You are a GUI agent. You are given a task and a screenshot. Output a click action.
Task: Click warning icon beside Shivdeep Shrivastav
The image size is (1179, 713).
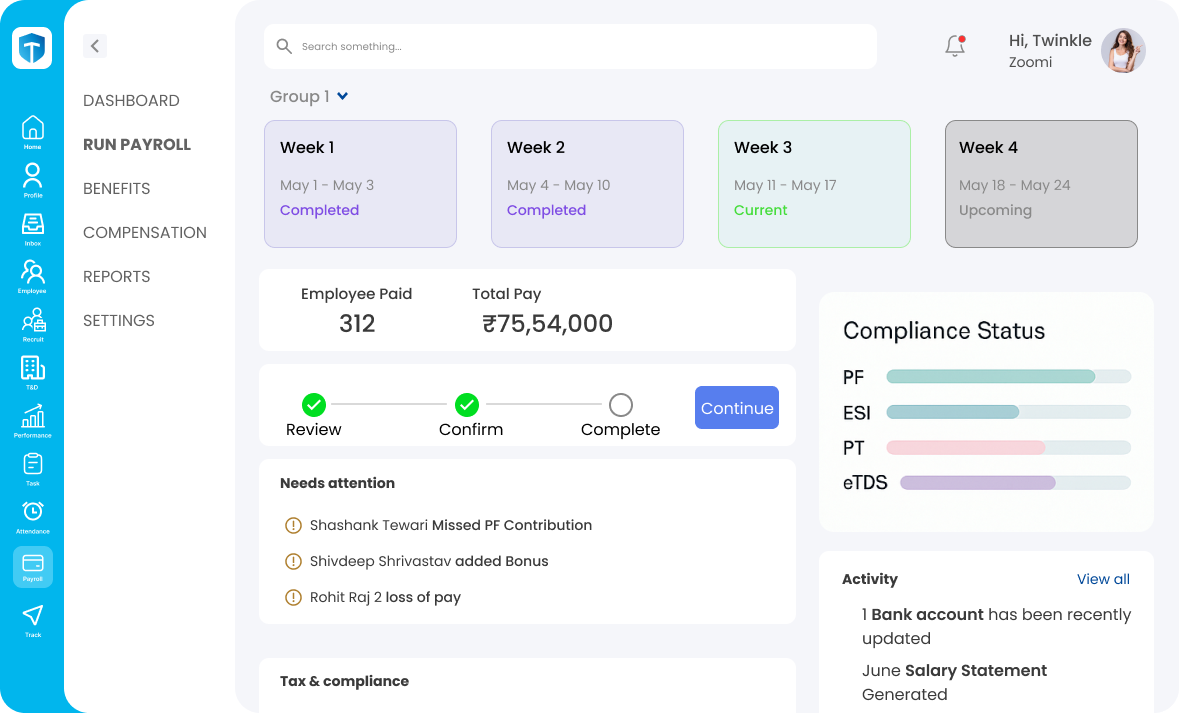(293, 562)
